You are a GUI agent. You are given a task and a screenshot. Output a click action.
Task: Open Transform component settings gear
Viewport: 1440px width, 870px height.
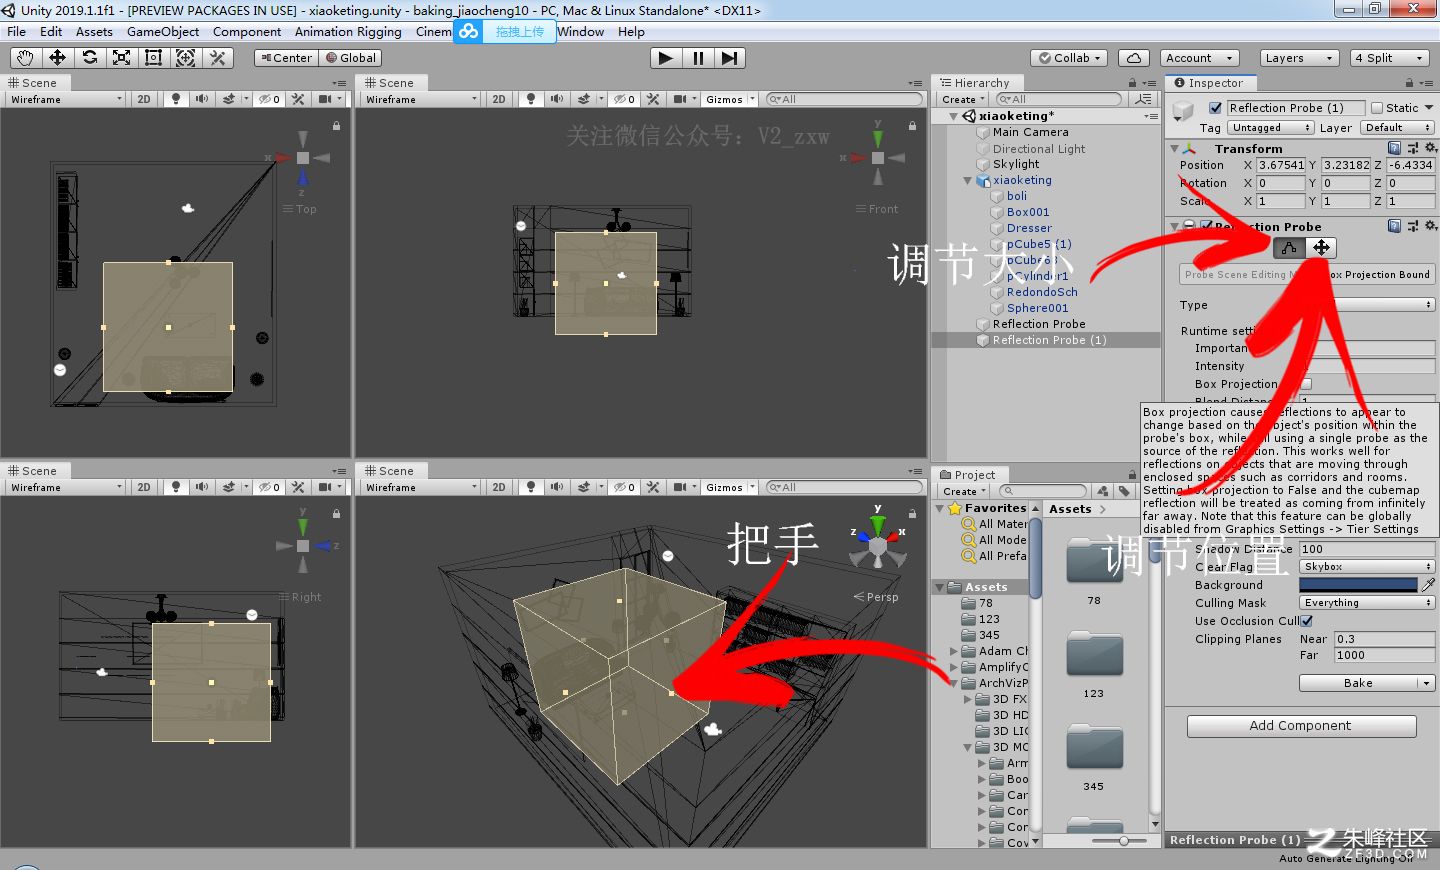1430,148
